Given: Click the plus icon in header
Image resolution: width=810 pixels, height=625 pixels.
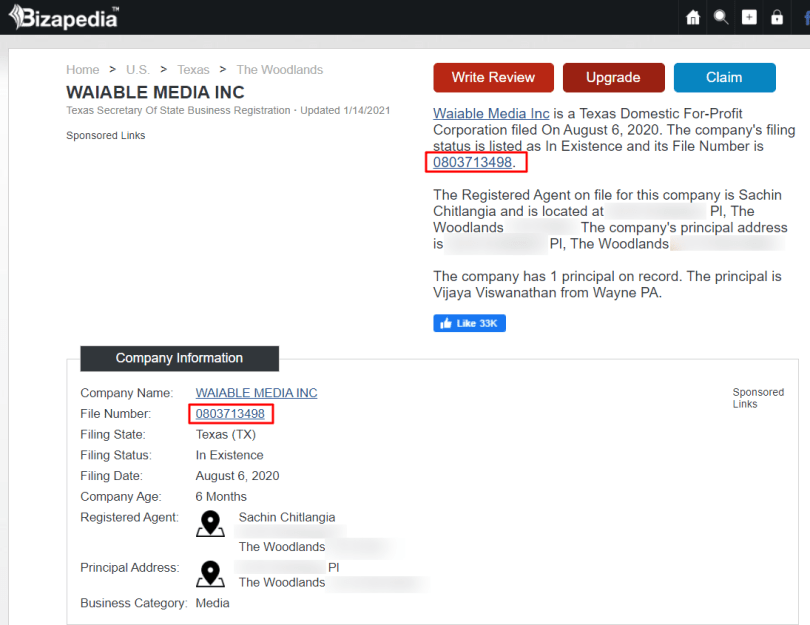Looking at the screenshot, I should 749,18.
